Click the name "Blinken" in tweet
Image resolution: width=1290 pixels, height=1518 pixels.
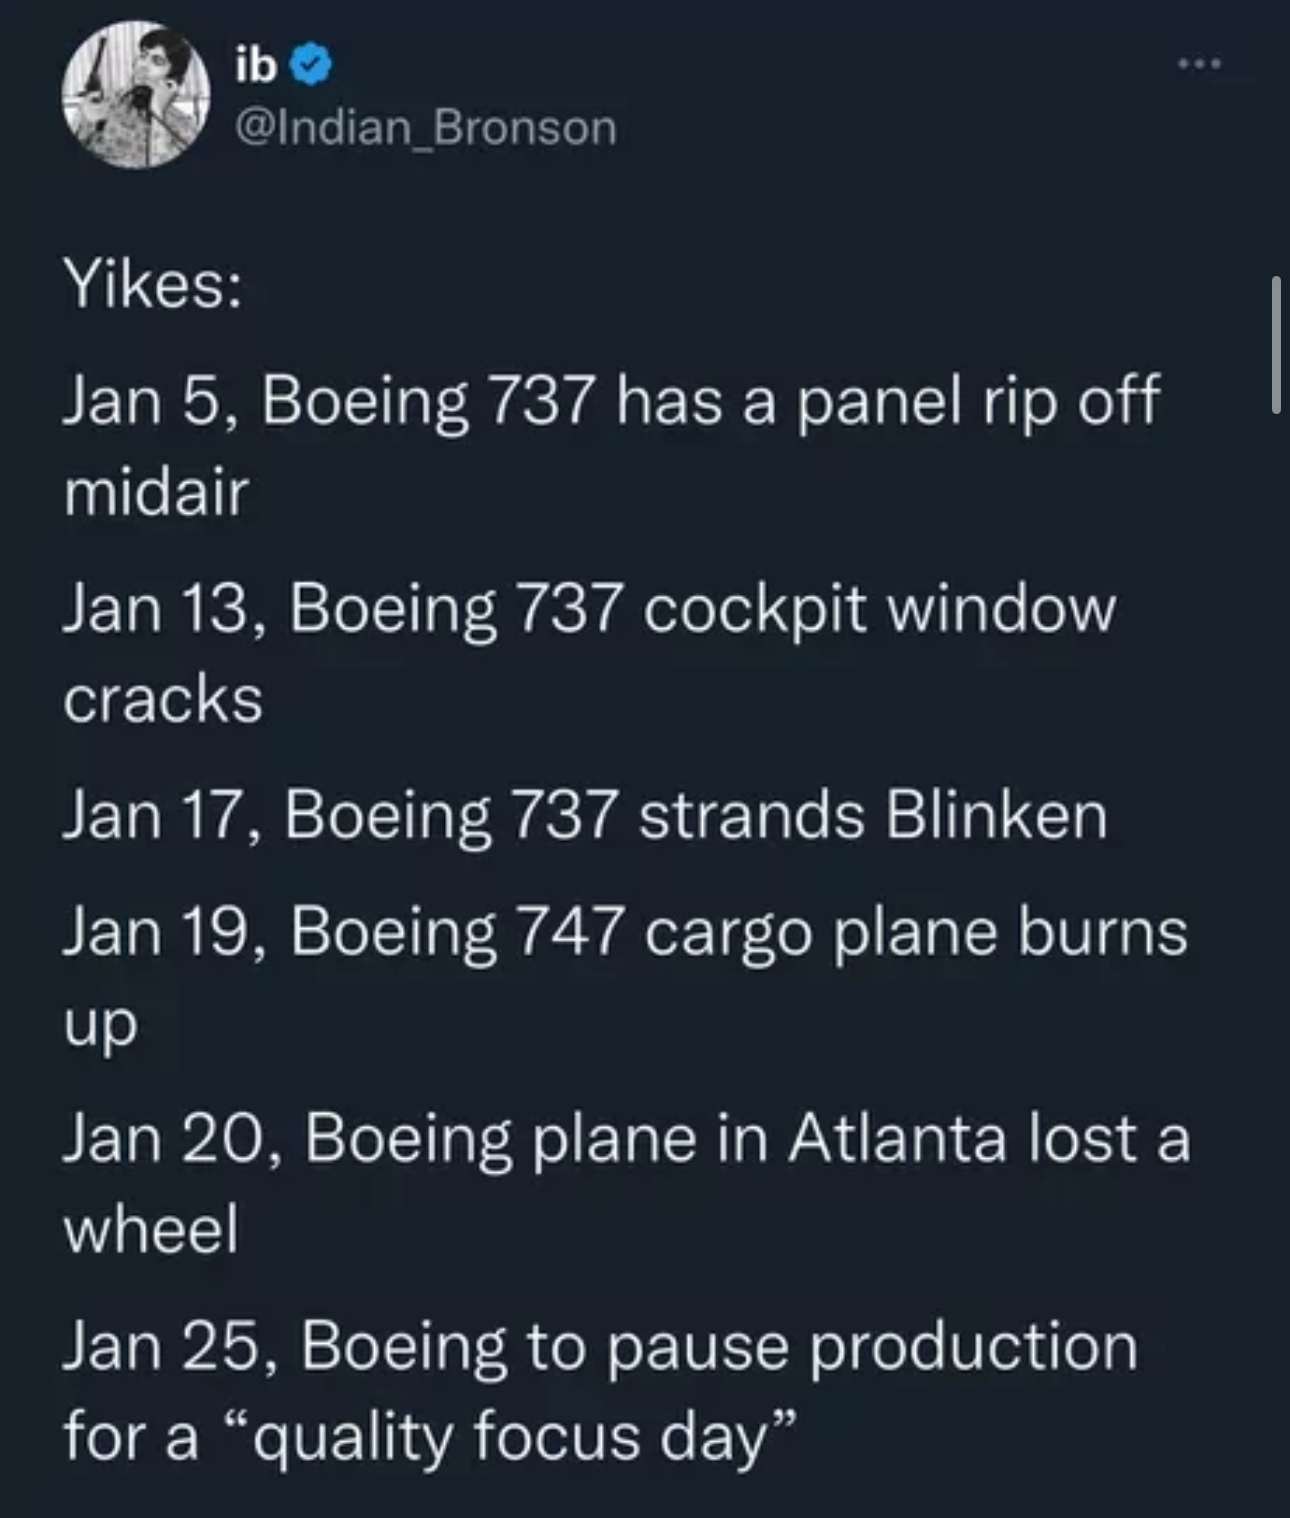[996, 814]
